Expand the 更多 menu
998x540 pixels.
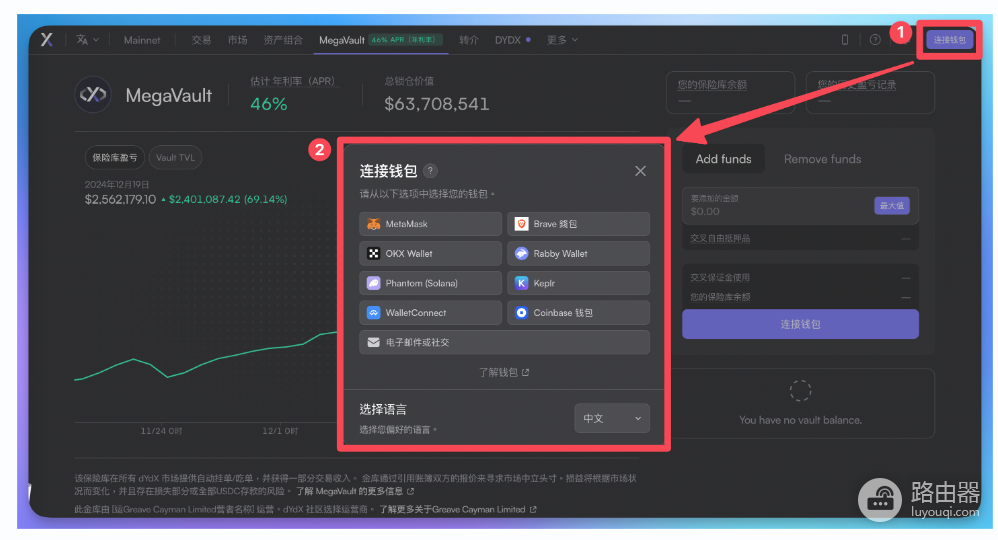tap(562, 40)
